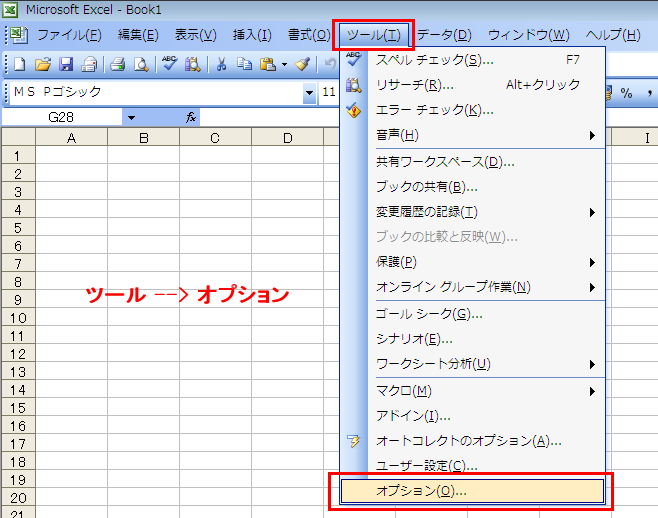The height and width of the screenshot is (518, 658).
Task: Click the MS Pゴシック font name field
Action: tap(157, 92)
